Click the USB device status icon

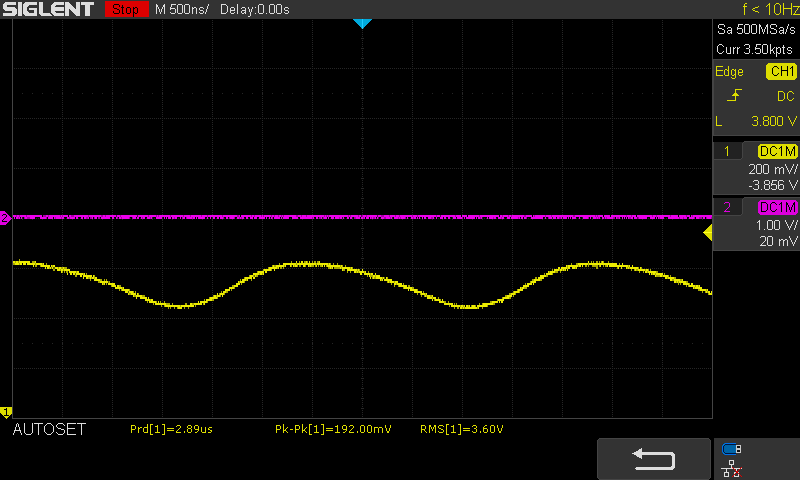click(732, 449)
